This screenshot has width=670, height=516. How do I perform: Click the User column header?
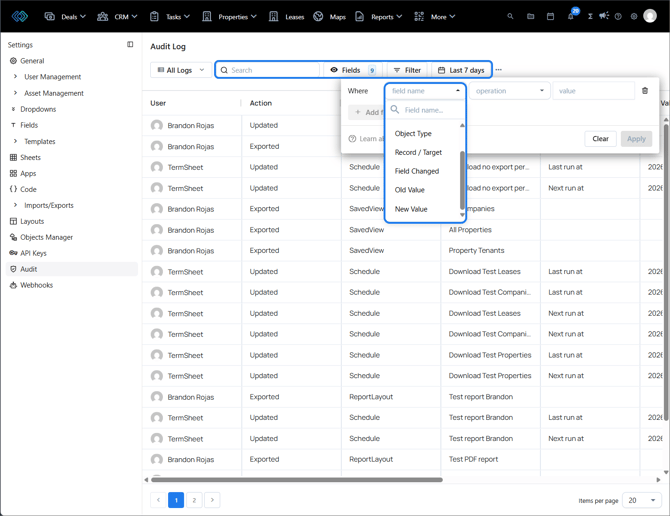tap(158, 103)
